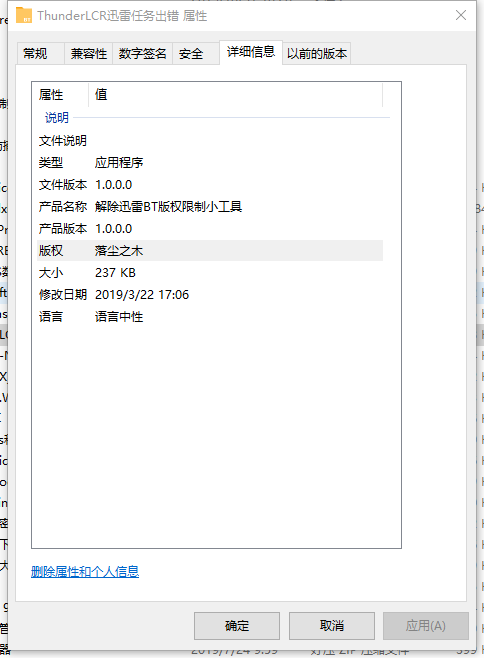Click the 取消 button
Image resolution: width=484 pixels, height=658 pixels.
332,626
